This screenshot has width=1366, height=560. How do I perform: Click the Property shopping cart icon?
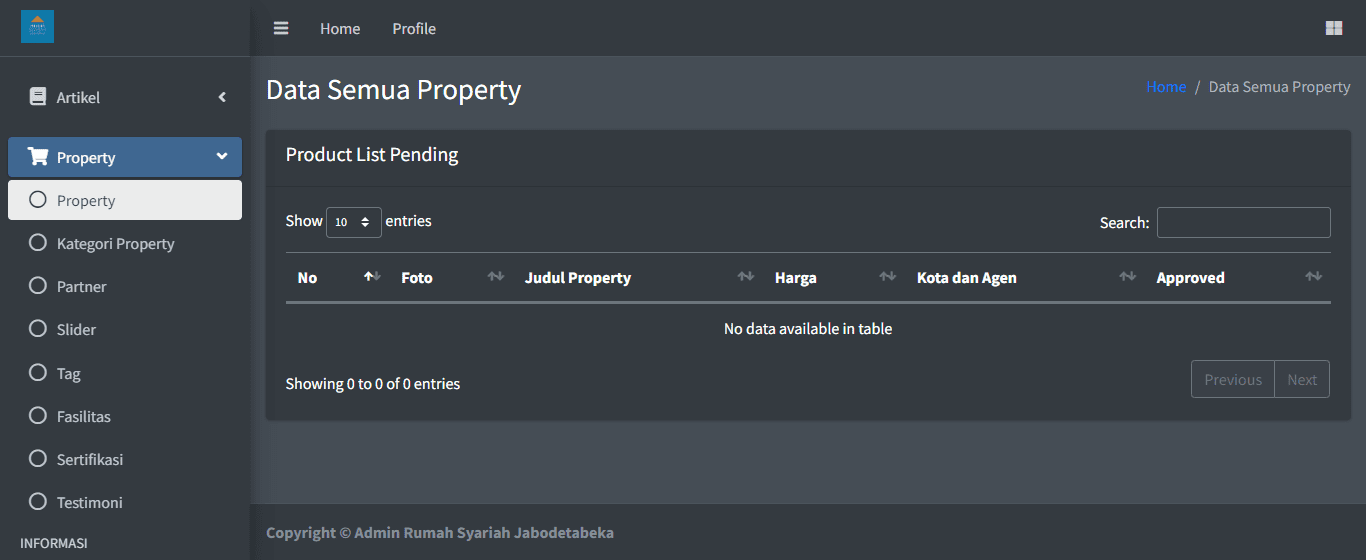tap(38, 157)
